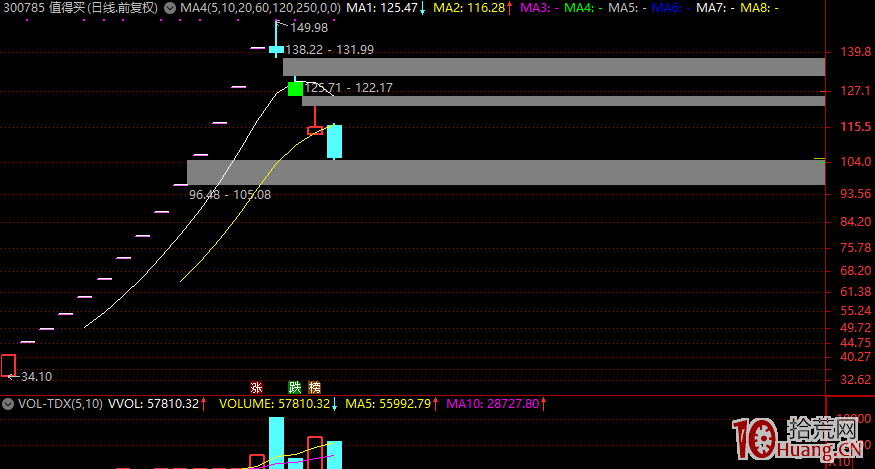Click the 127.1 price axis label
This screenshot has width=875, height=469.
click(x=856, y=90)
